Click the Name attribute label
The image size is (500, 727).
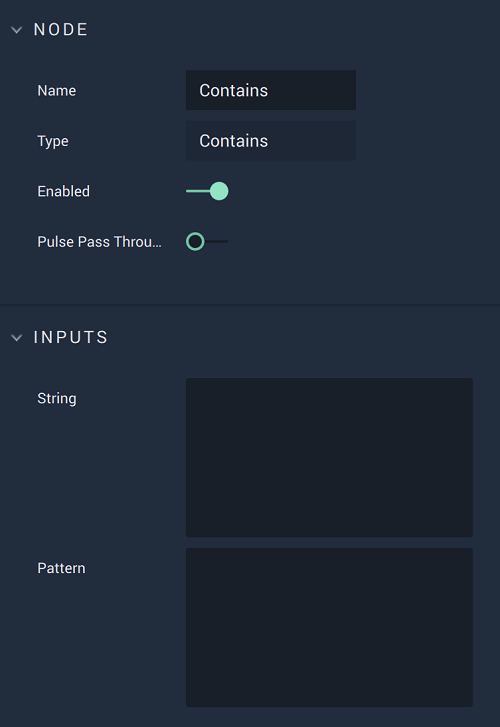pyautogui.click(x=57, y=90)
